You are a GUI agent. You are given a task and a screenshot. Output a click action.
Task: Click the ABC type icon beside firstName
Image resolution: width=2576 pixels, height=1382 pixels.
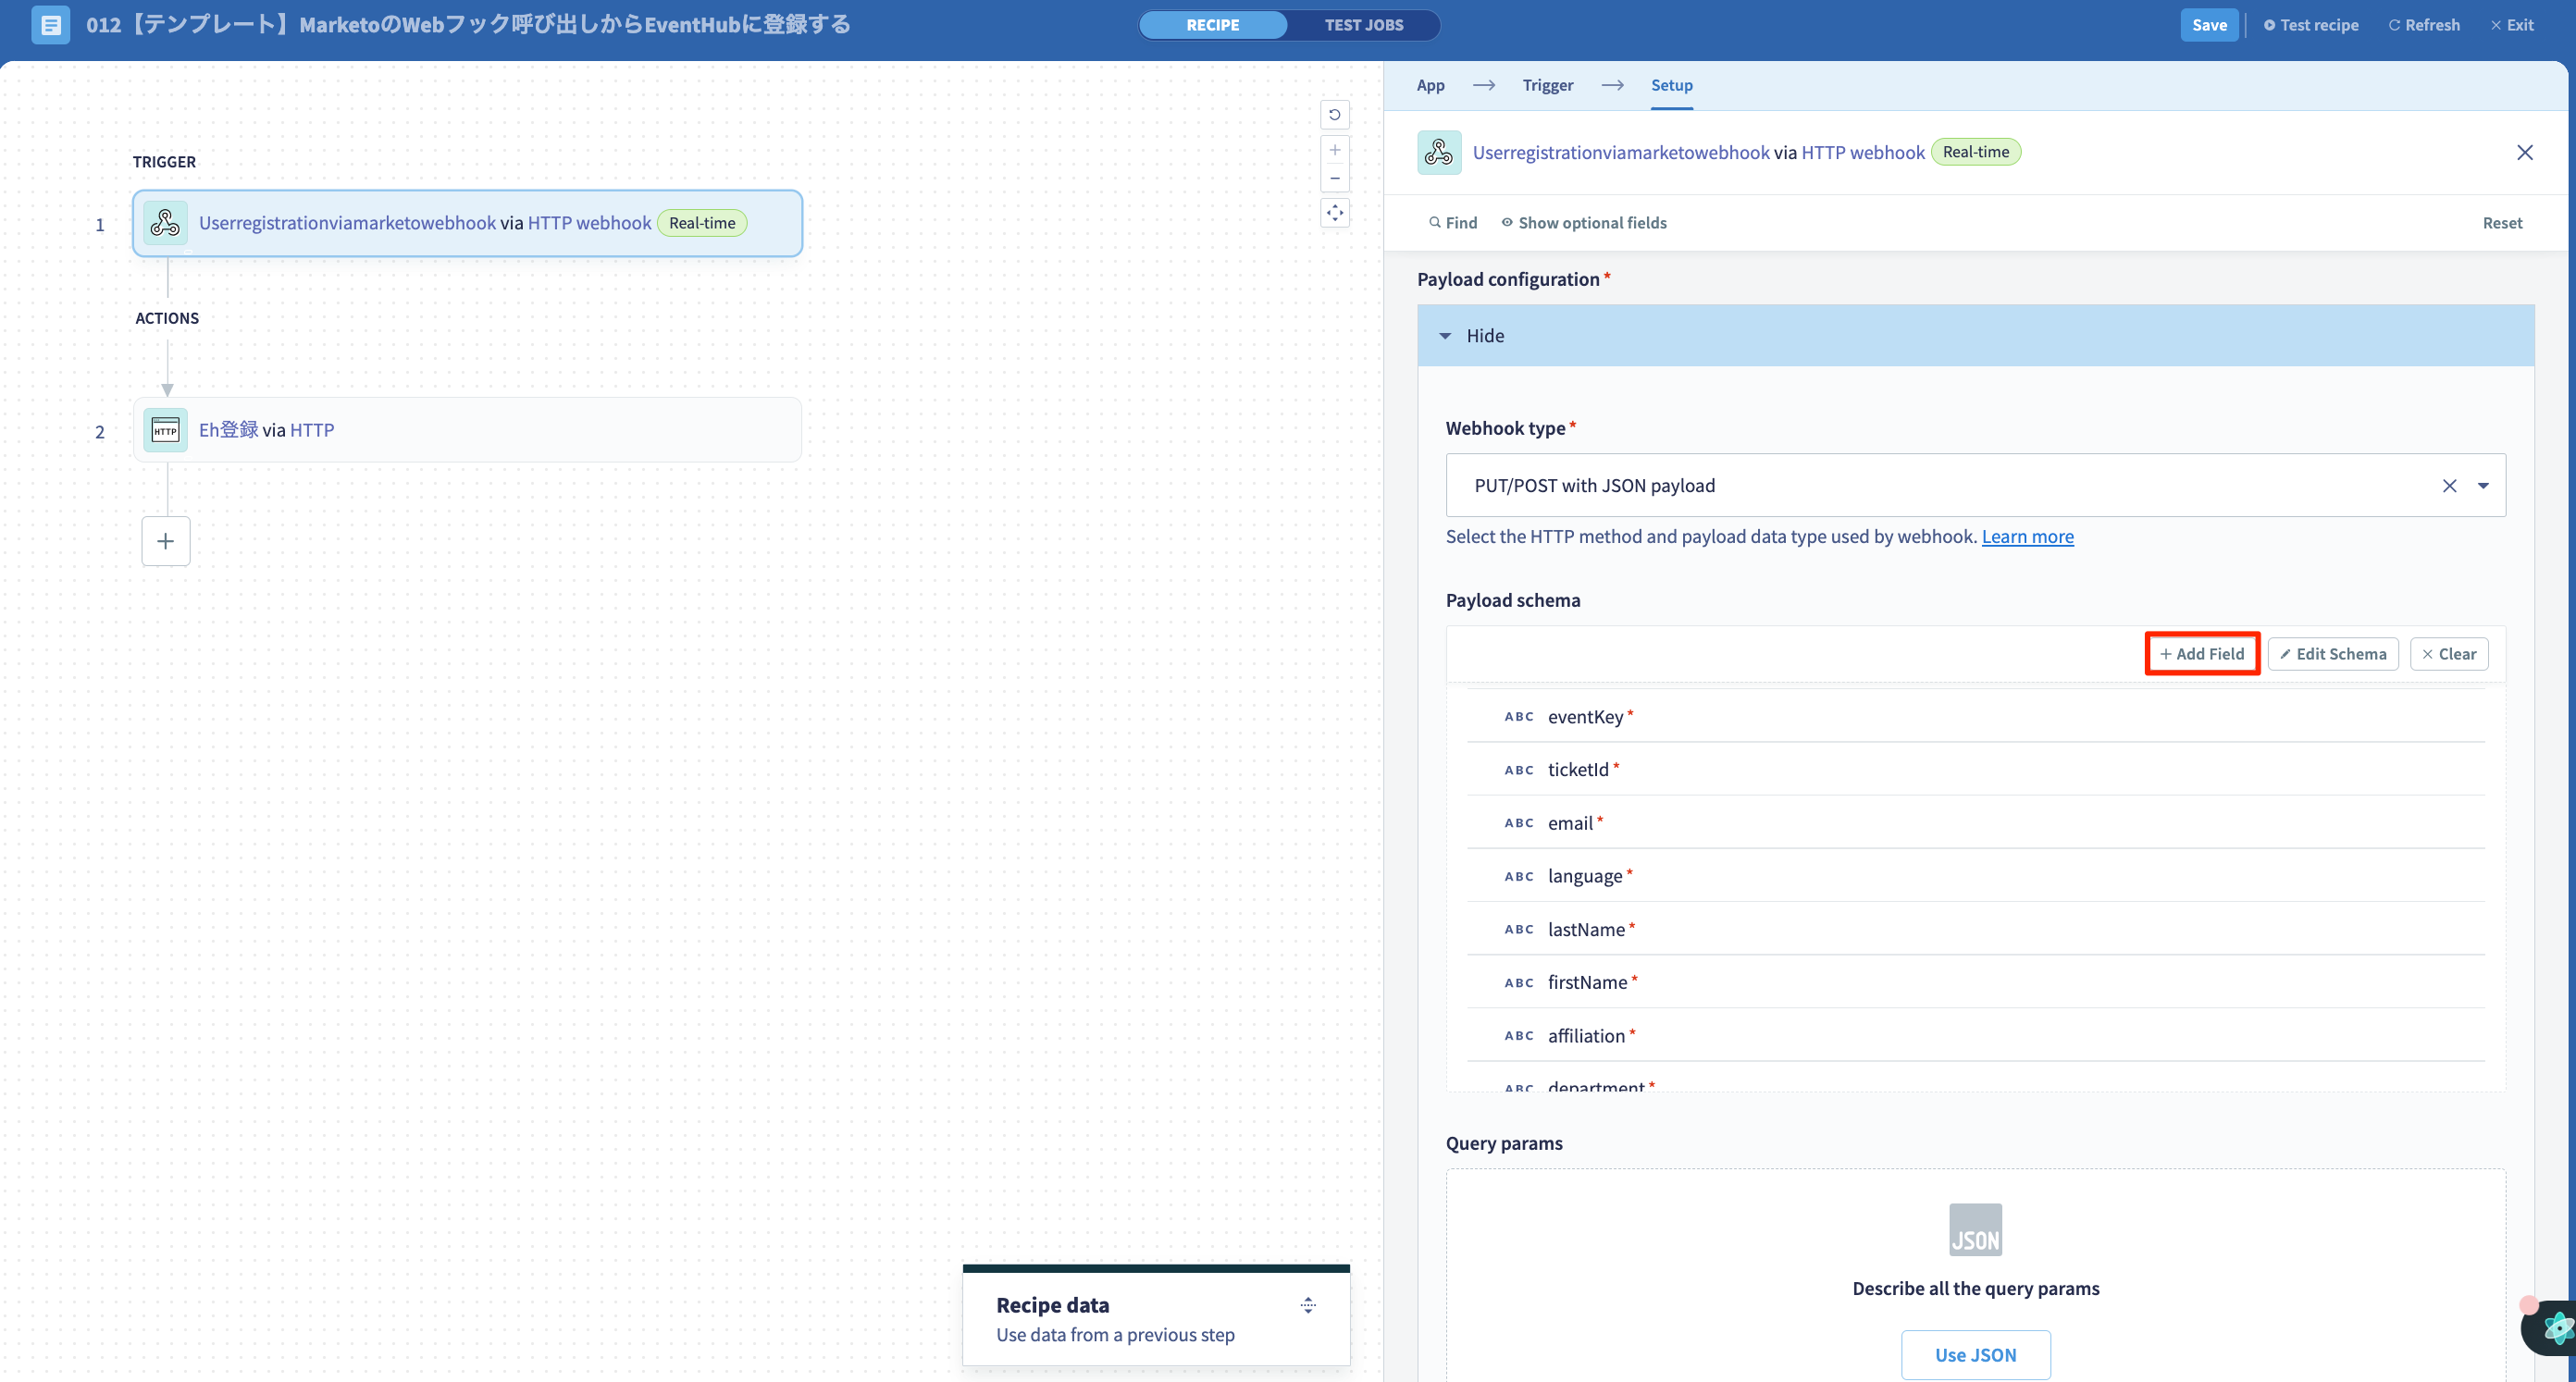(x=1519, y=983)
